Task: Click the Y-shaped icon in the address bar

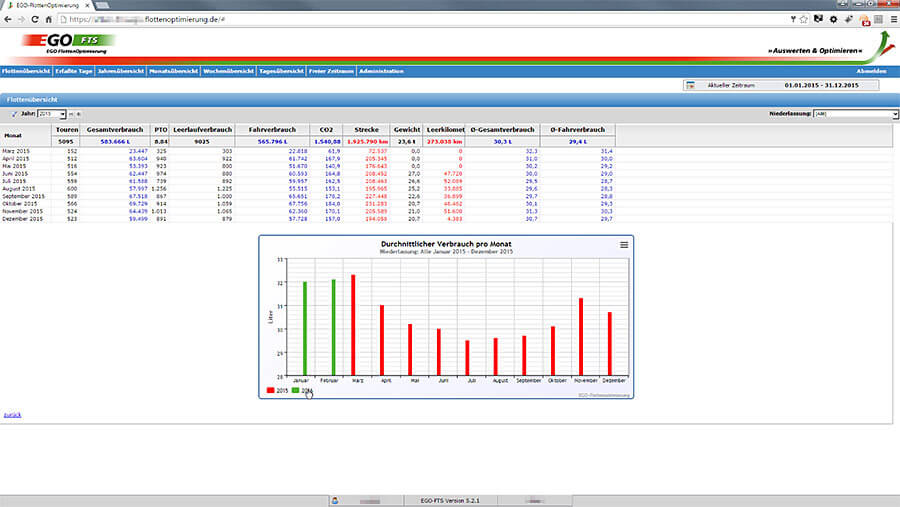Action: click(x=793, y=20)
